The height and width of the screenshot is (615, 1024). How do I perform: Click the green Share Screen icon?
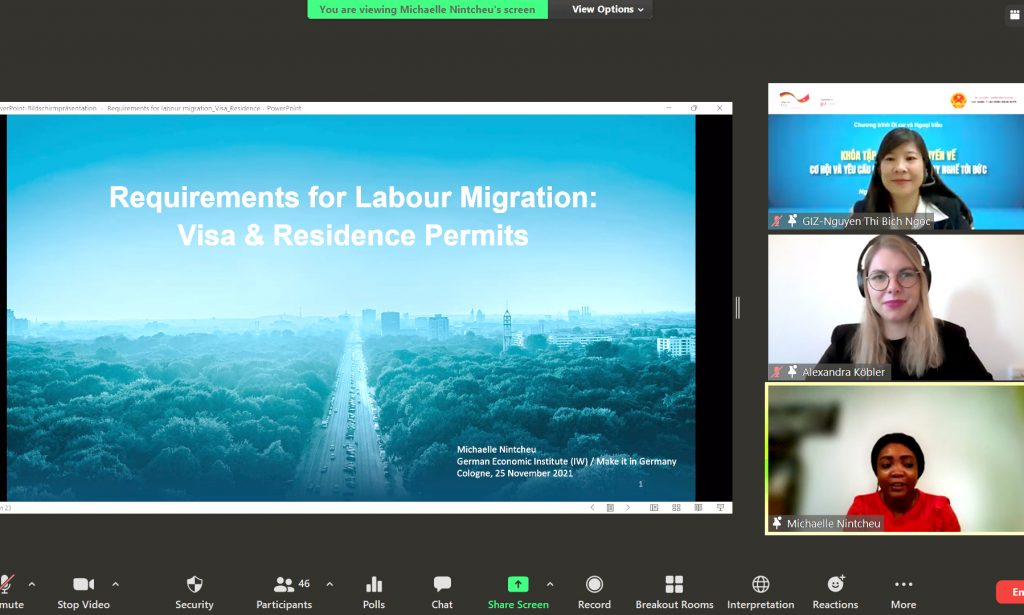(x=518, y=585)
